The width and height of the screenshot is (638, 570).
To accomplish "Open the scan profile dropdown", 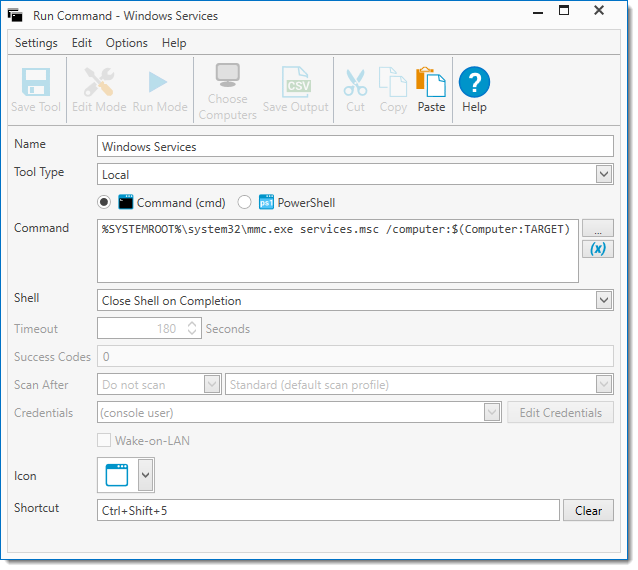I will (604, 384).
